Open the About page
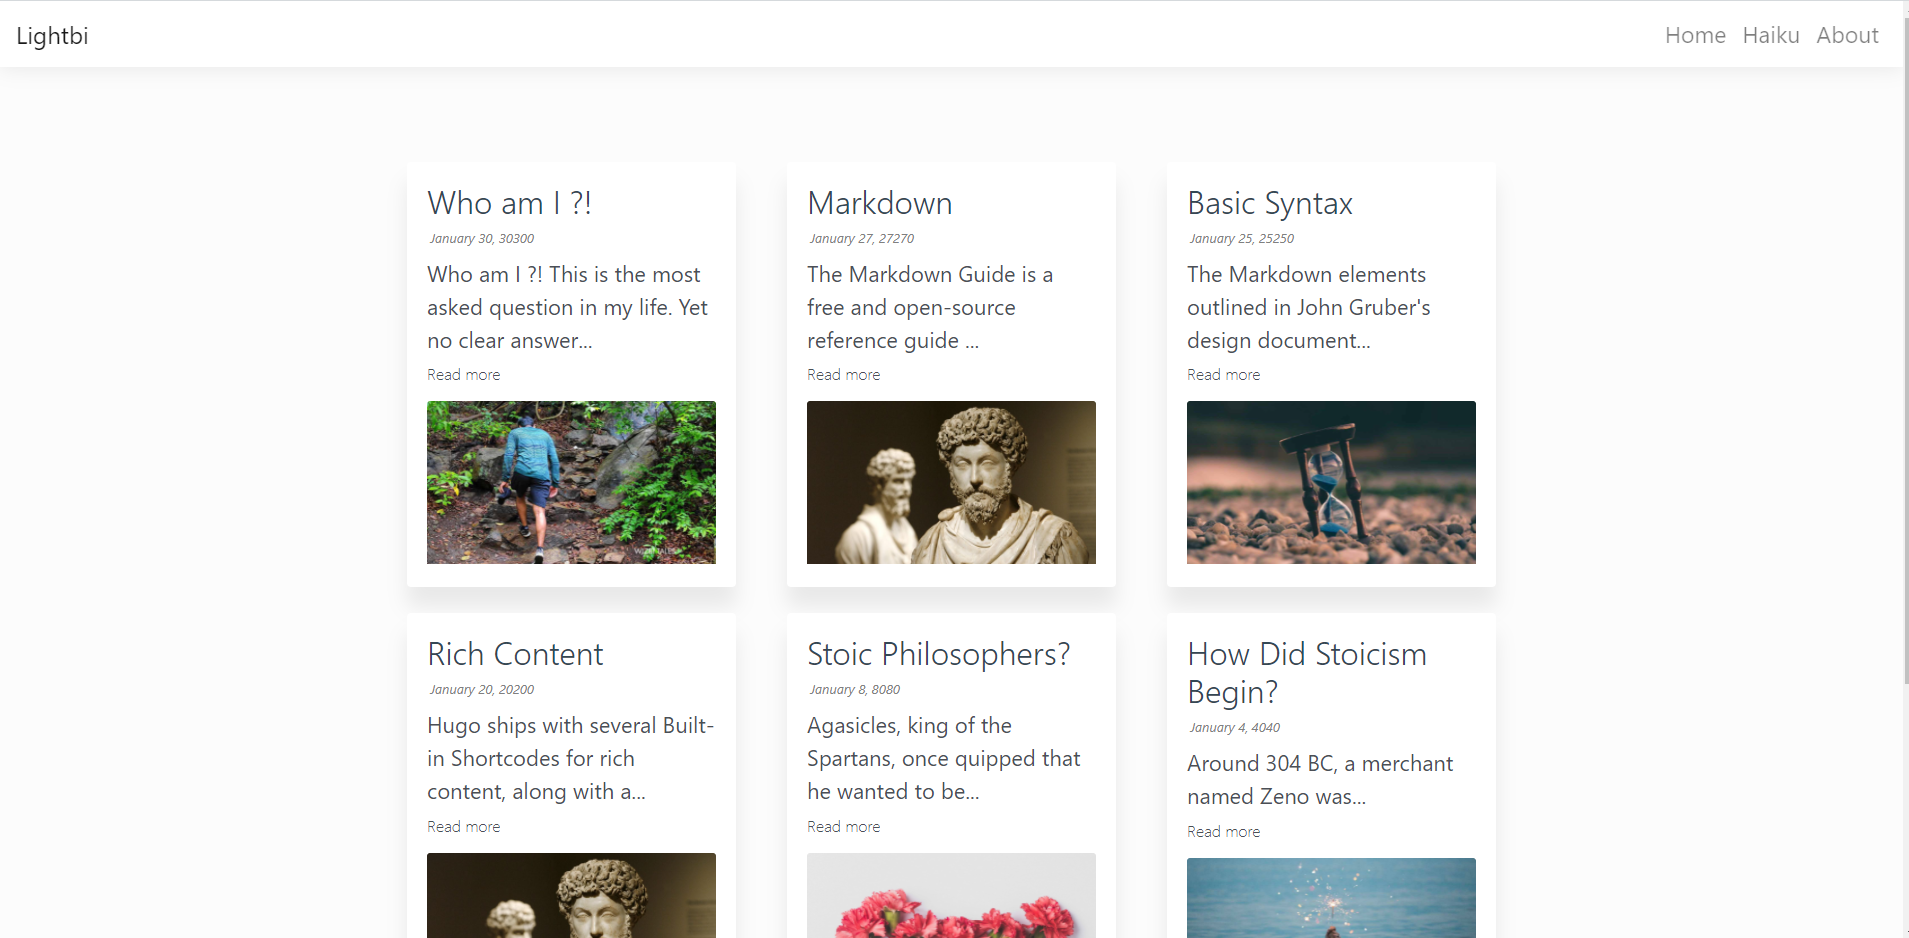The height and width of the screenshot is (938, 1909). 1847,35
